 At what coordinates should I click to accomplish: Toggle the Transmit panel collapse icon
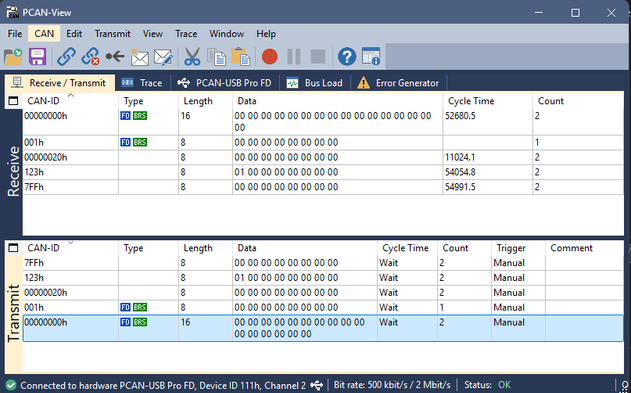[13, 248]
